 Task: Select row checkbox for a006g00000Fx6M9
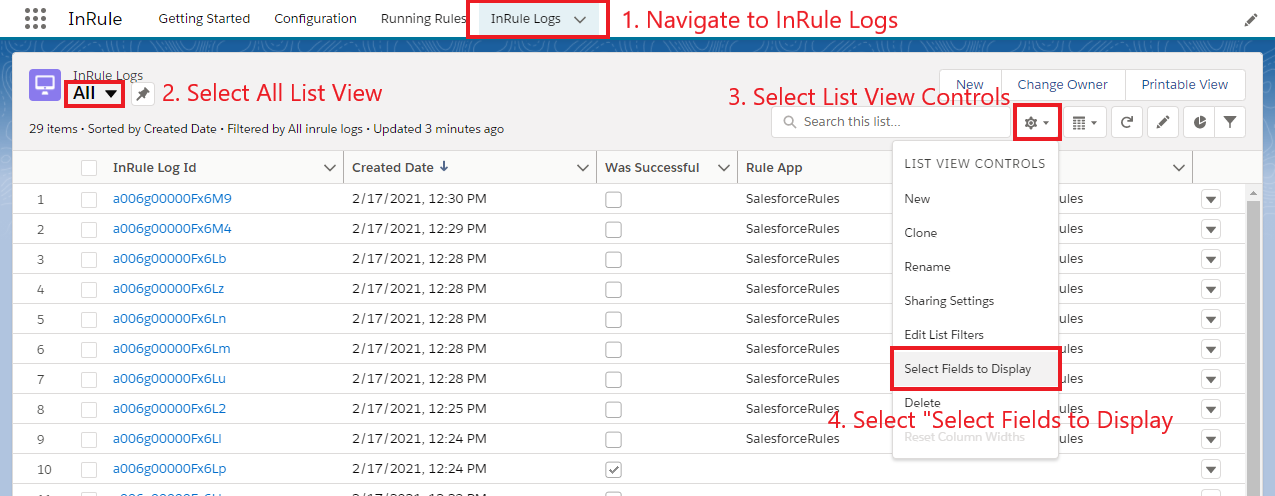[89, 199]
